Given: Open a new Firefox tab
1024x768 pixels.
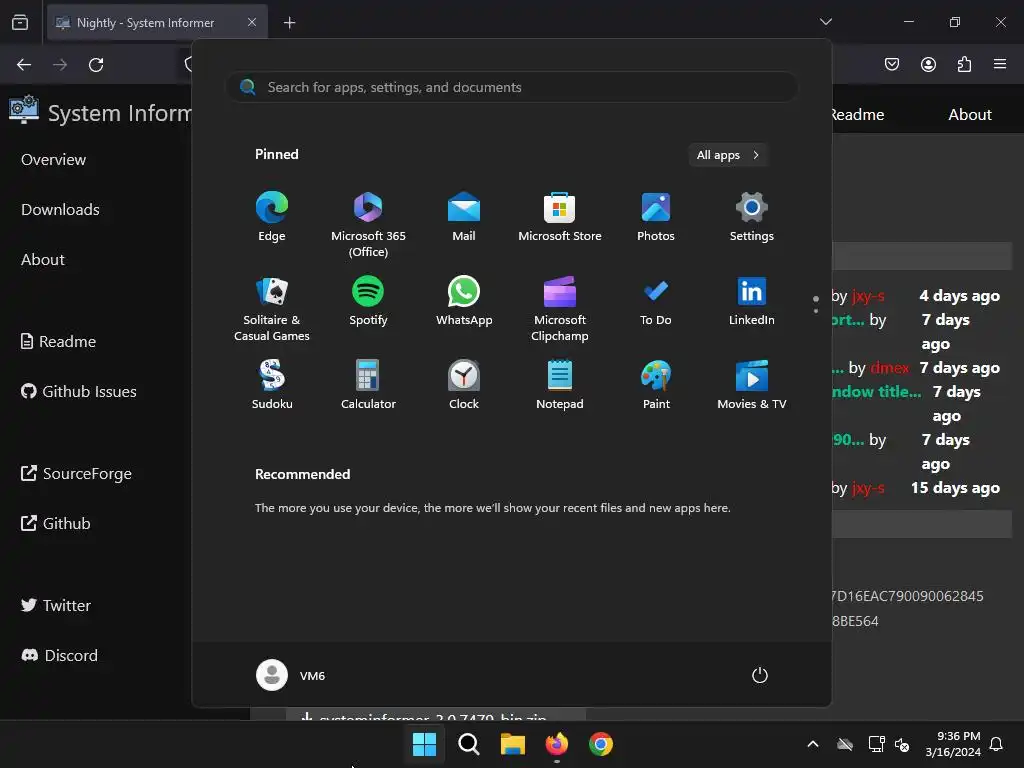Looking at the screenshot, I should tap(289, 23).
